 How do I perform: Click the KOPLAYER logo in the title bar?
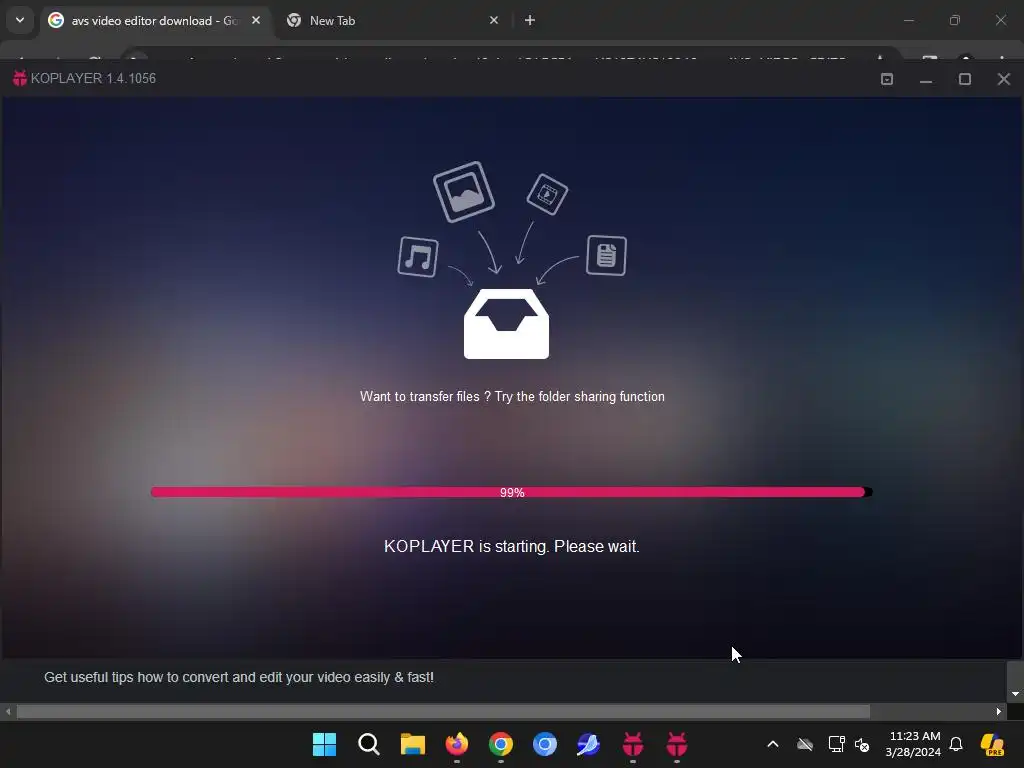tap(20, 78)
